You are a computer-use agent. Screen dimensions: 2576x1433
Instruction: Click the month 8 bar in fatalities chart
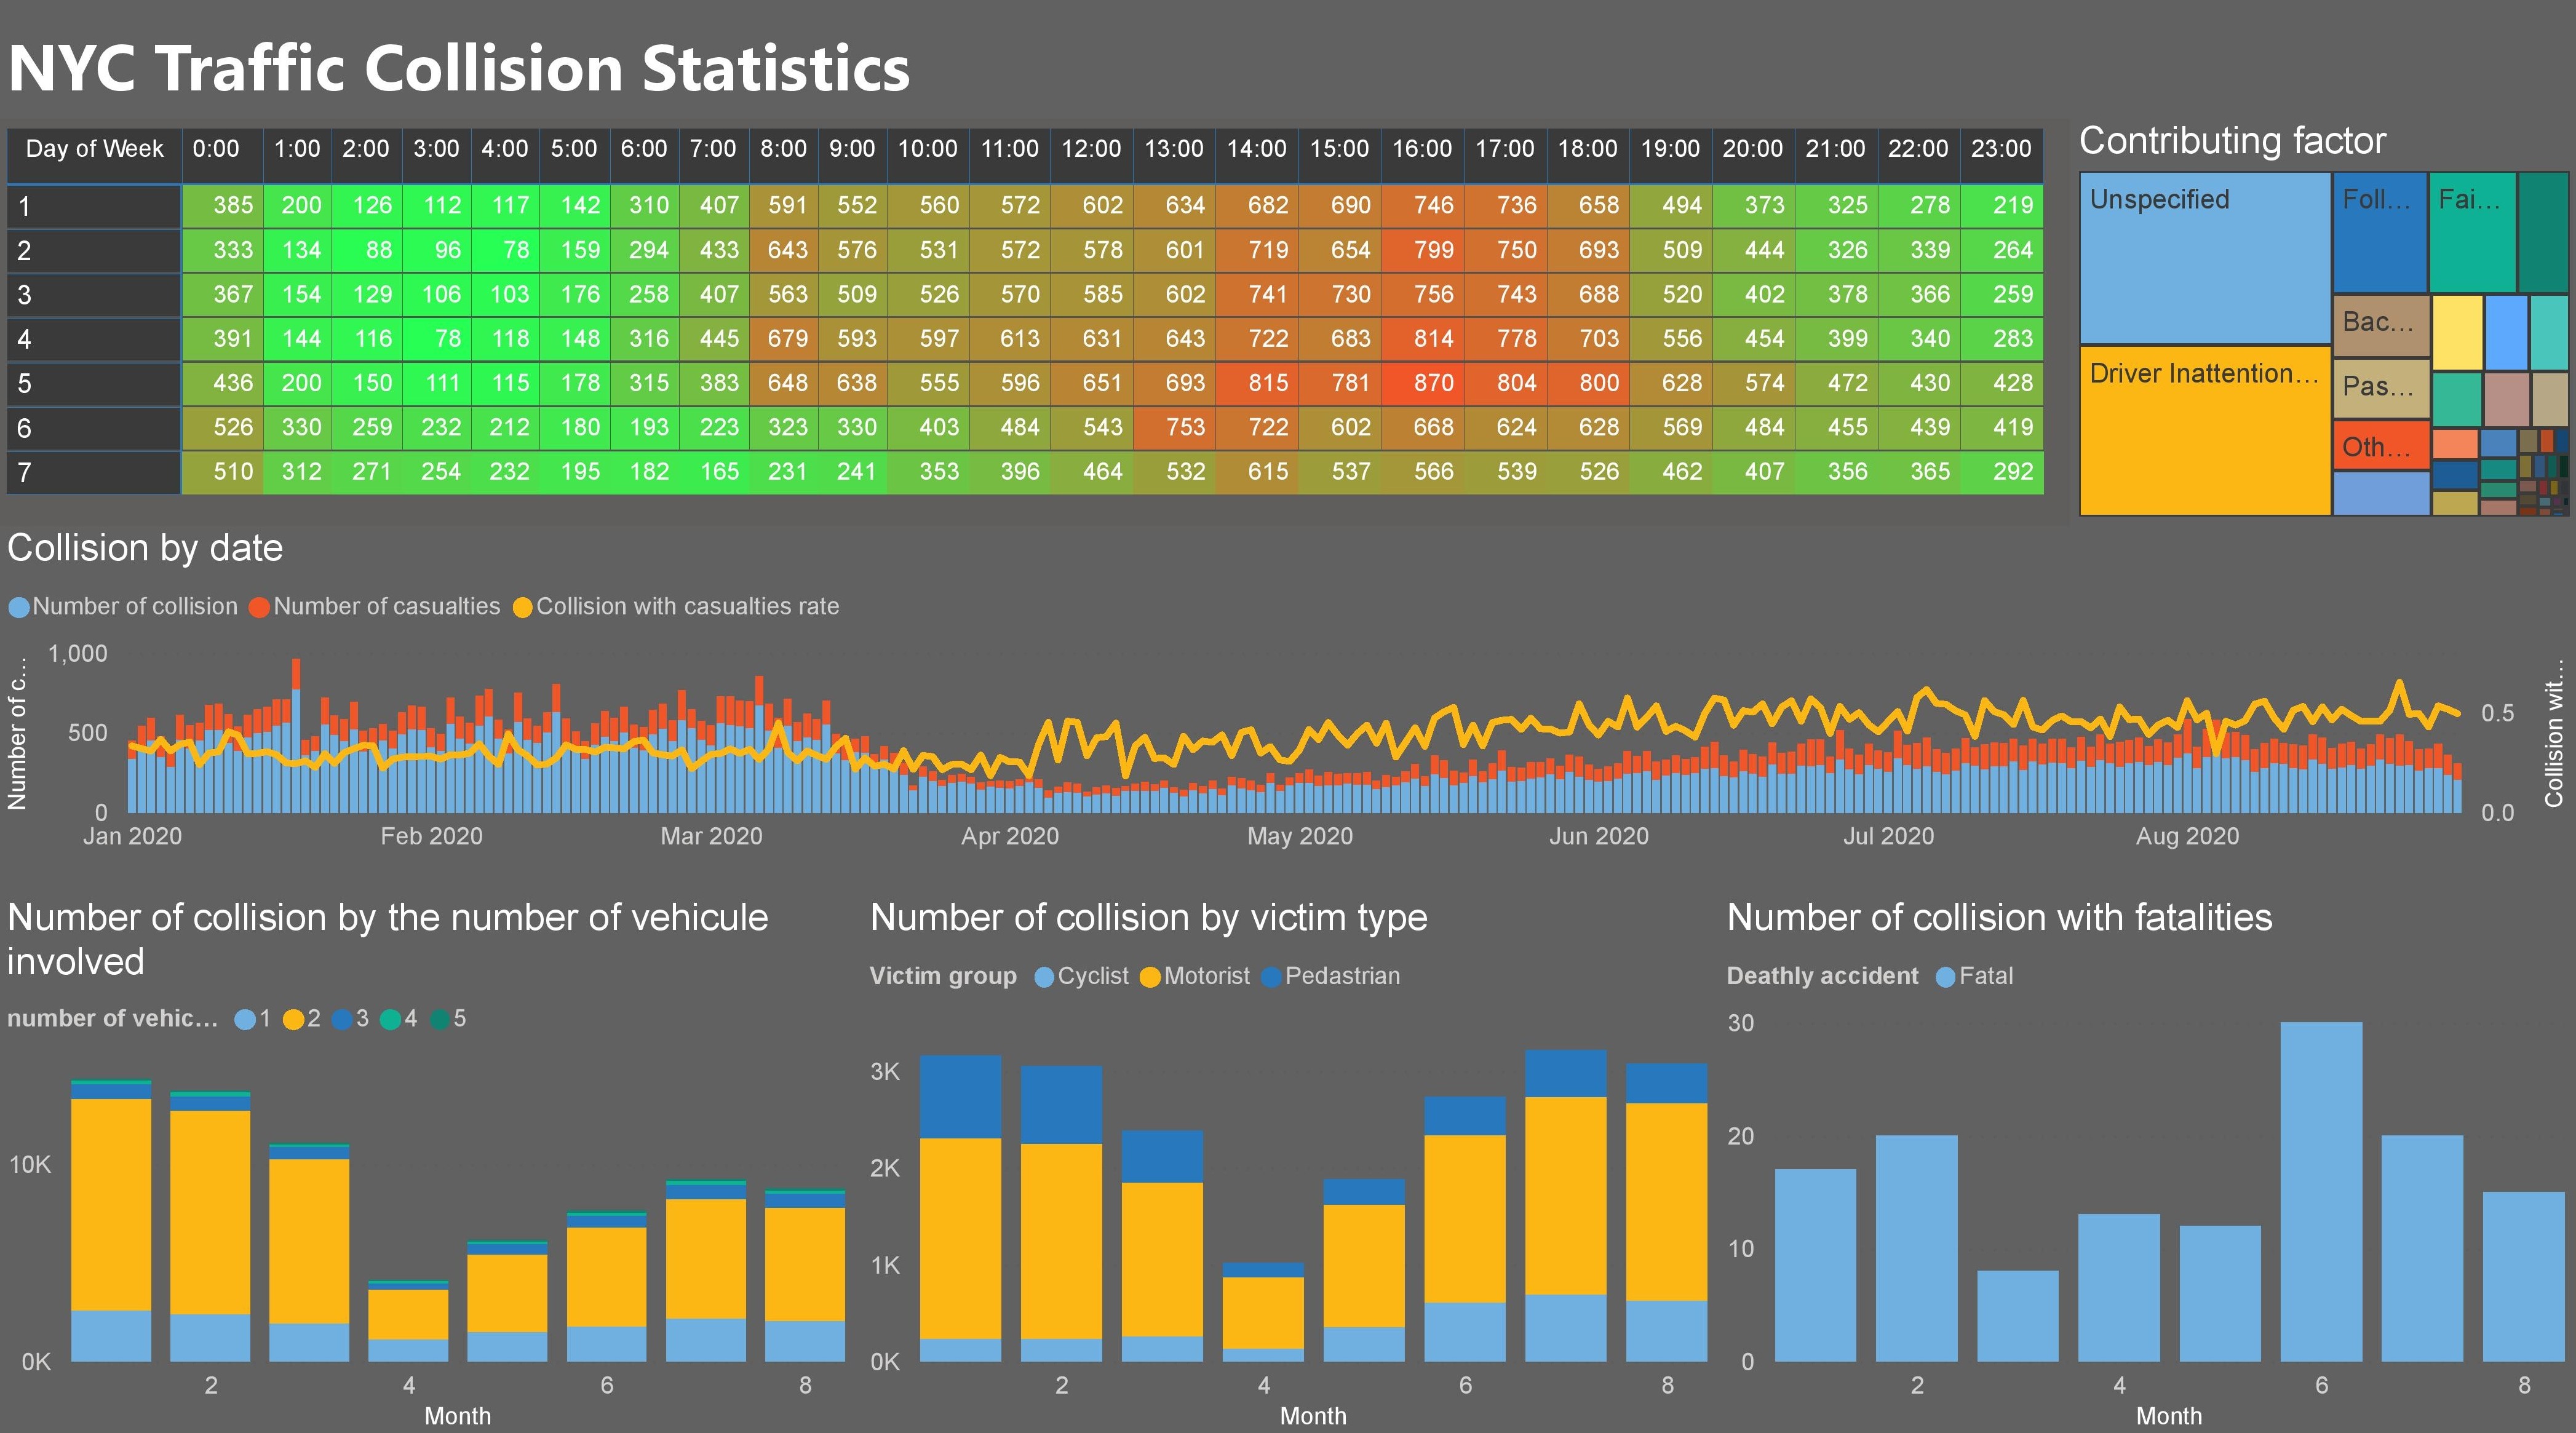coord(2523,1276)
